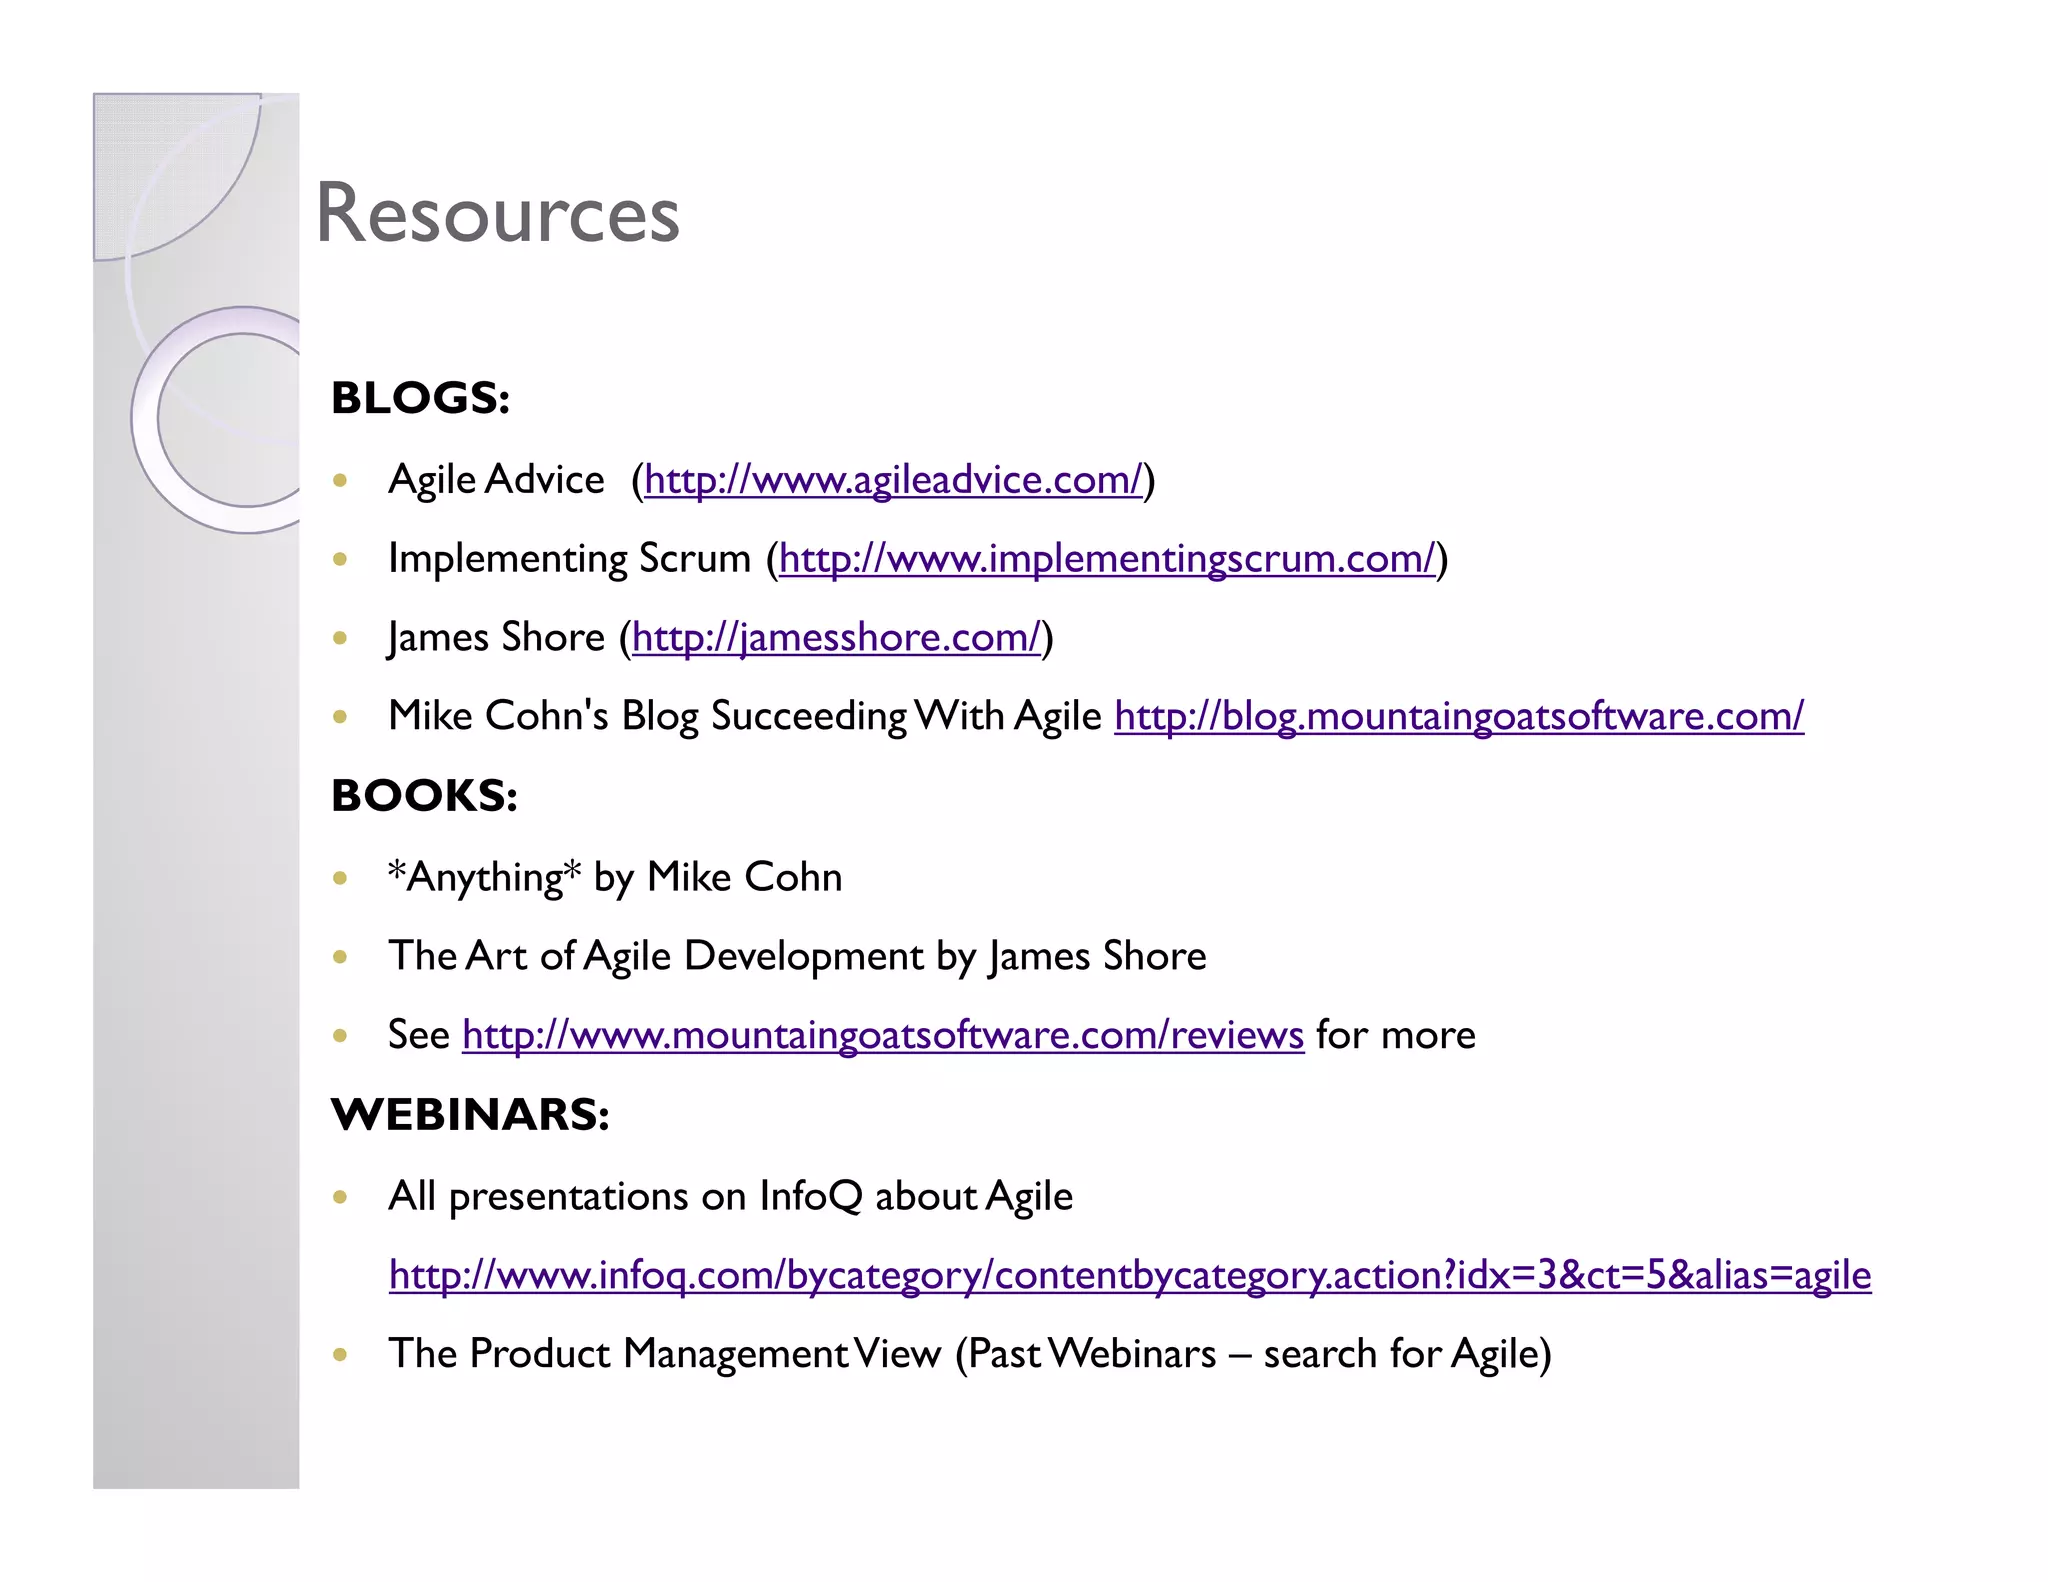Select the BOOKS: heading

(x=425, y=796)
